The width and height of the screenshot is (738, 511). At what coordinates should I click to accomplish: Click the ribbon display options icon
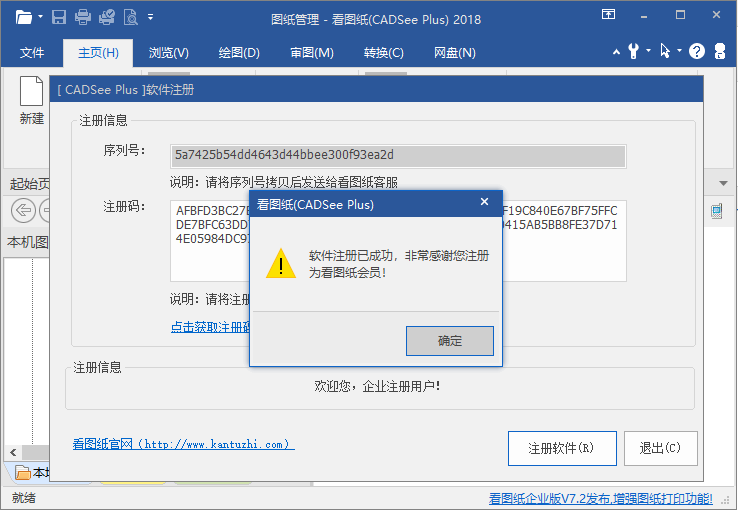[x=608, y=15]
